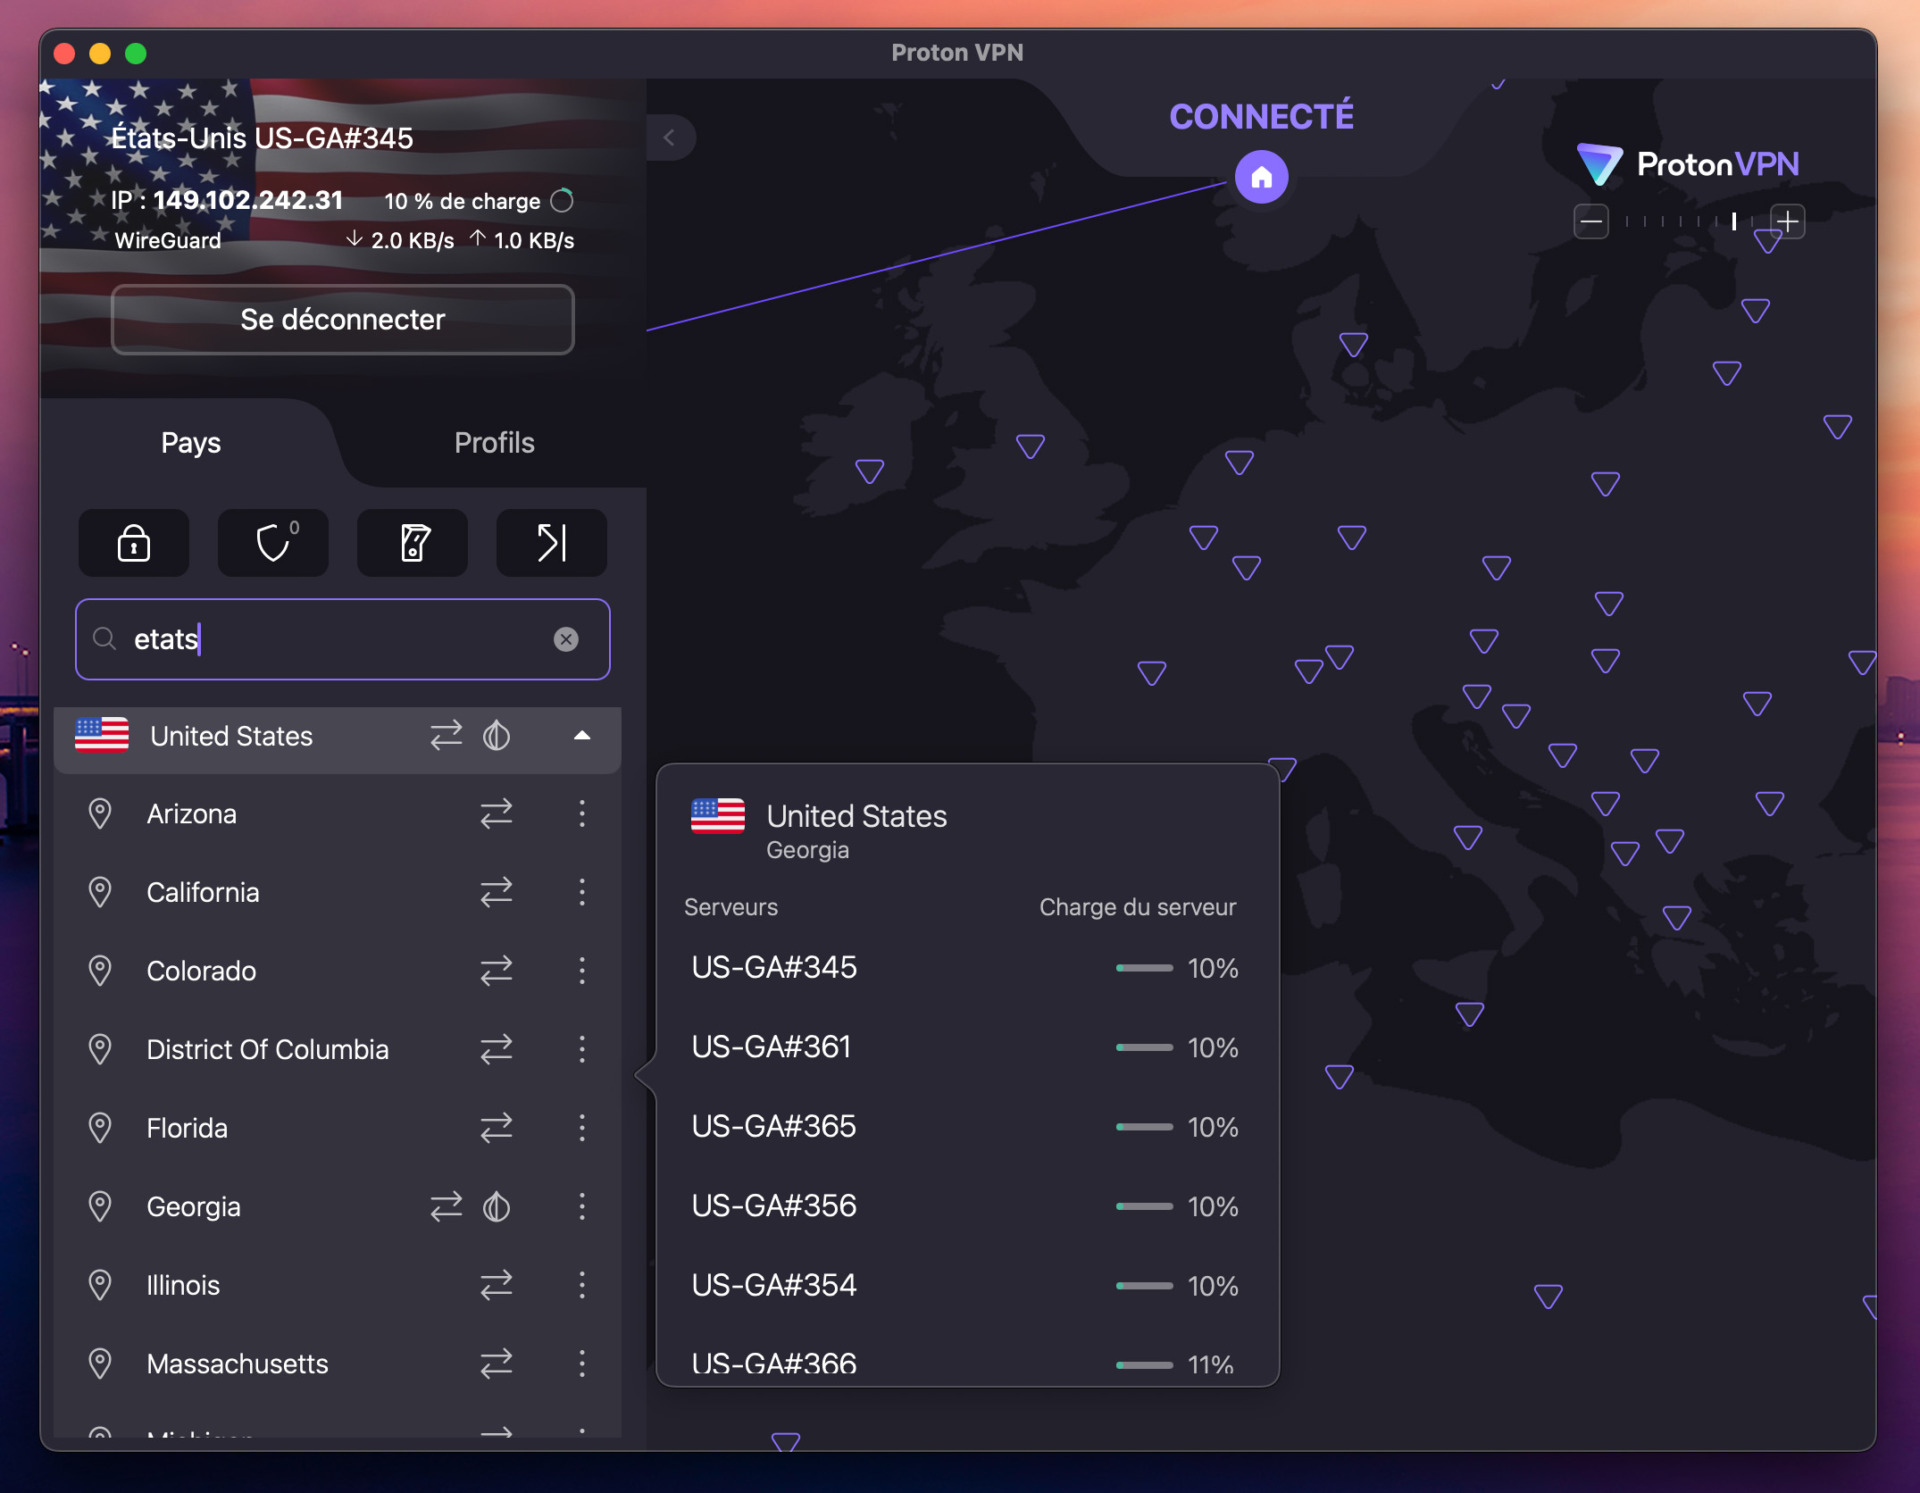Click location pin icon for Massachusetts
1920x1493 pixels.
coord(100,1364)
